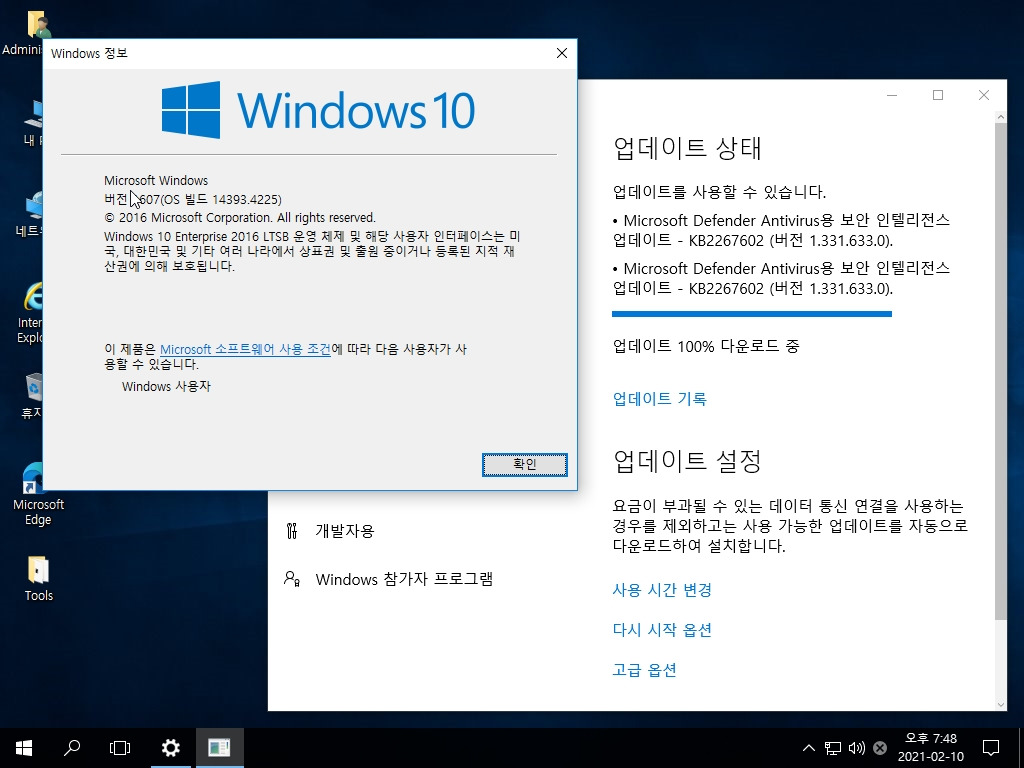Click the 개발자용 tools icon
This screenshot has width=1024, height=768.
coord(292,531)
